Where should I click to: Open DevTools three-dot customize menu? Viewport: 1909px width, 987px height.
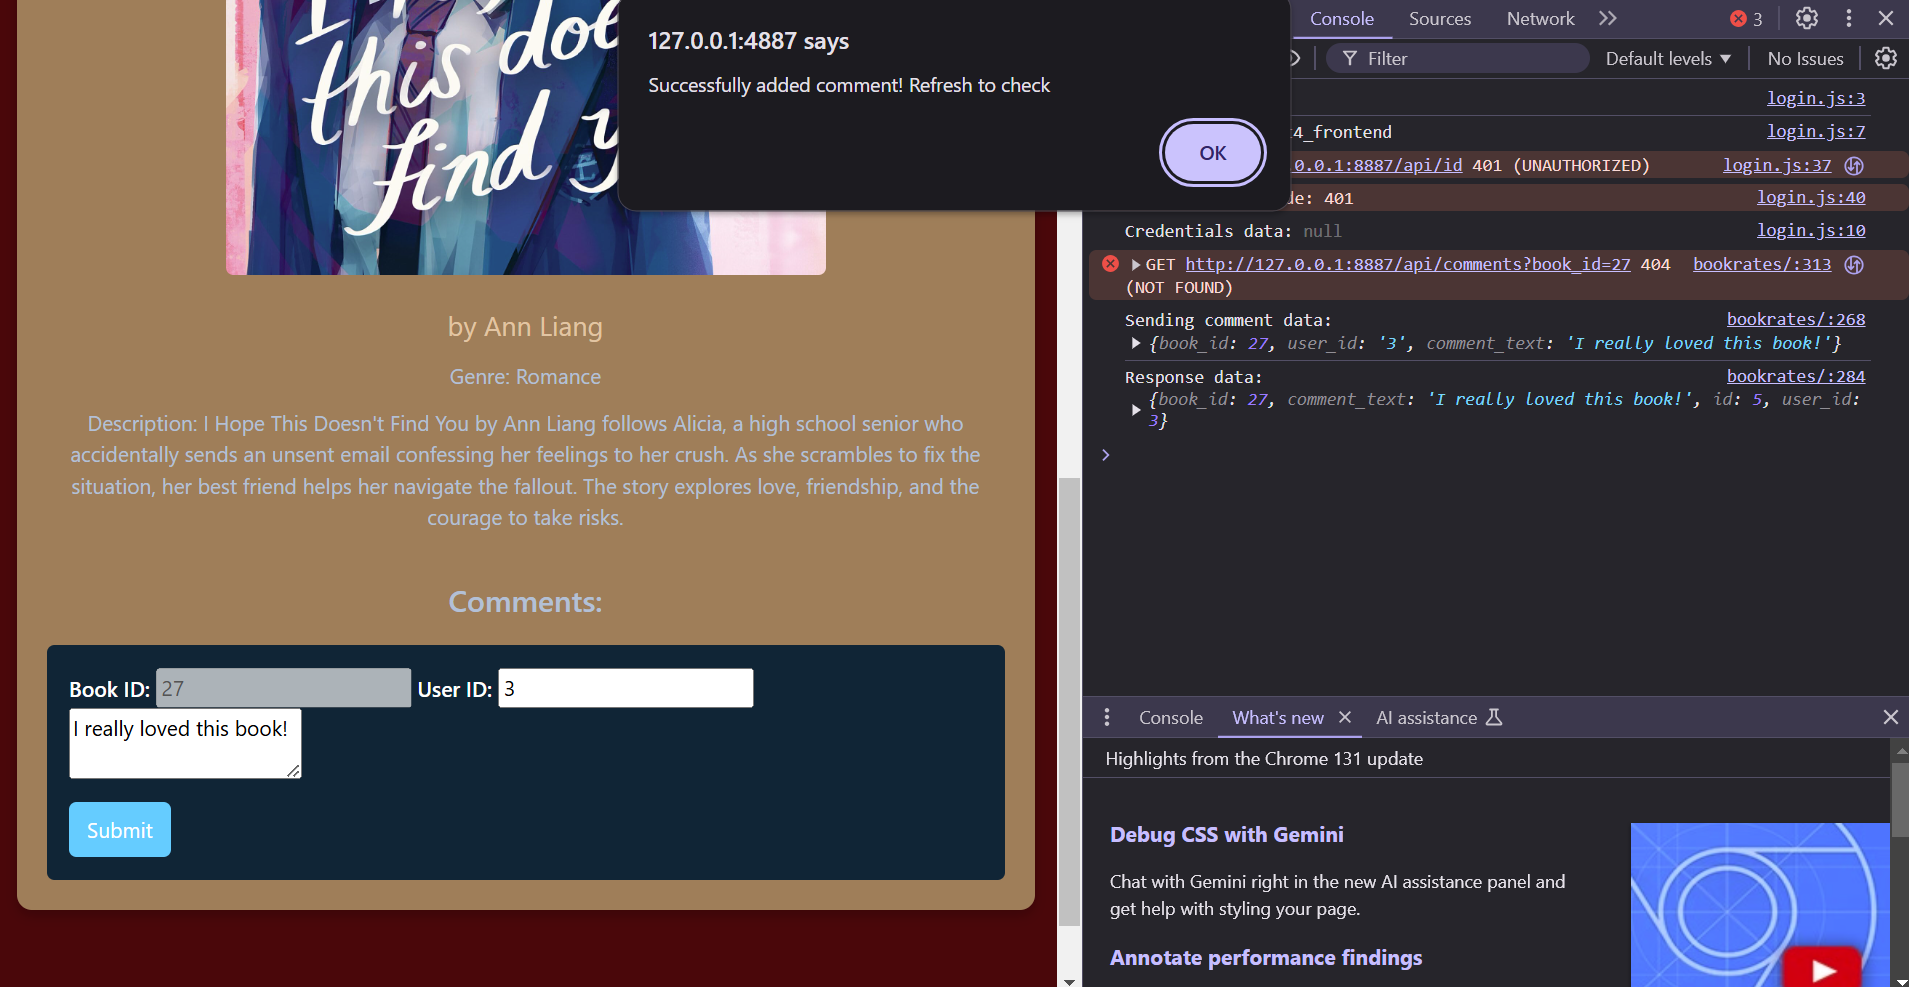[x=1848, y=18]
